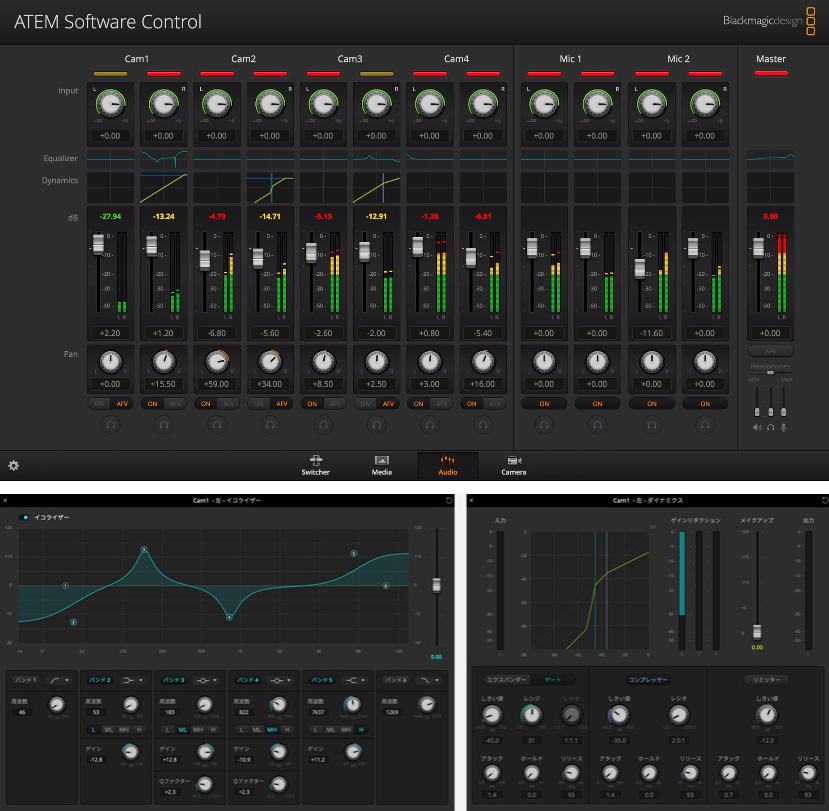Toggle ON for Cam1 left channel
The image size is (829, 811).
tap(99, 403)
